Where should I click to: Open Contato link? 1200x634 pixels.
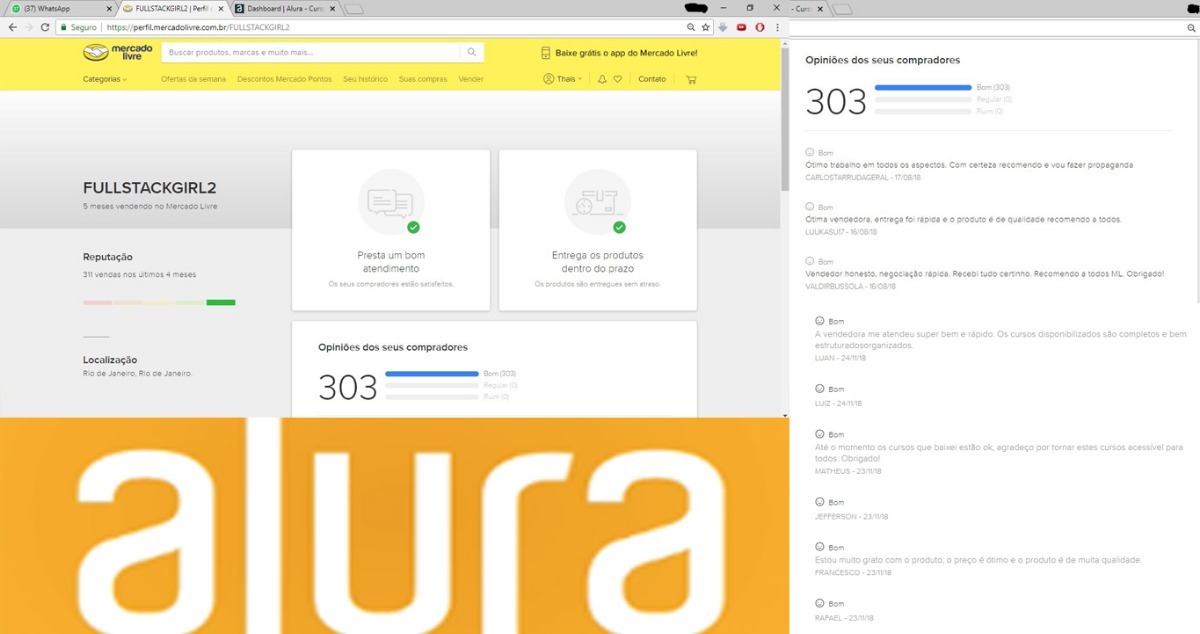(x=652, y=79)
